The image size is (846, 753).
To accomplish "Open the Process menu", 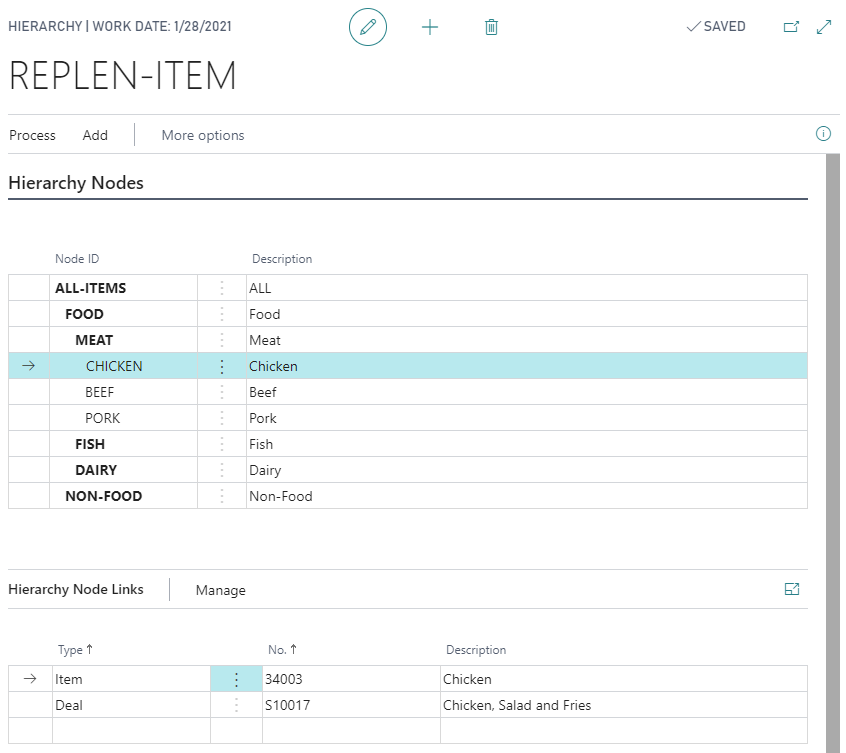I will (x=33, y=135).
